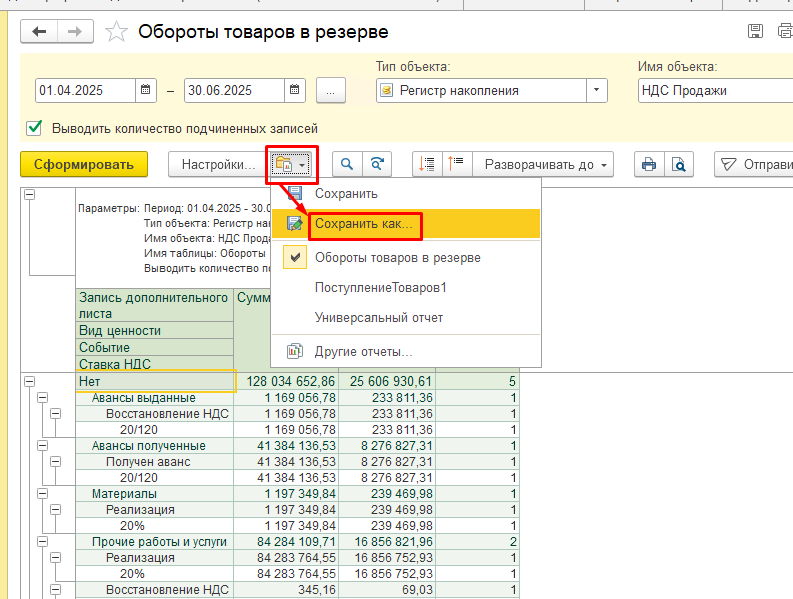Collapse the Авансы выданные group
793x599 pixels.
click(x=43, y=398)
